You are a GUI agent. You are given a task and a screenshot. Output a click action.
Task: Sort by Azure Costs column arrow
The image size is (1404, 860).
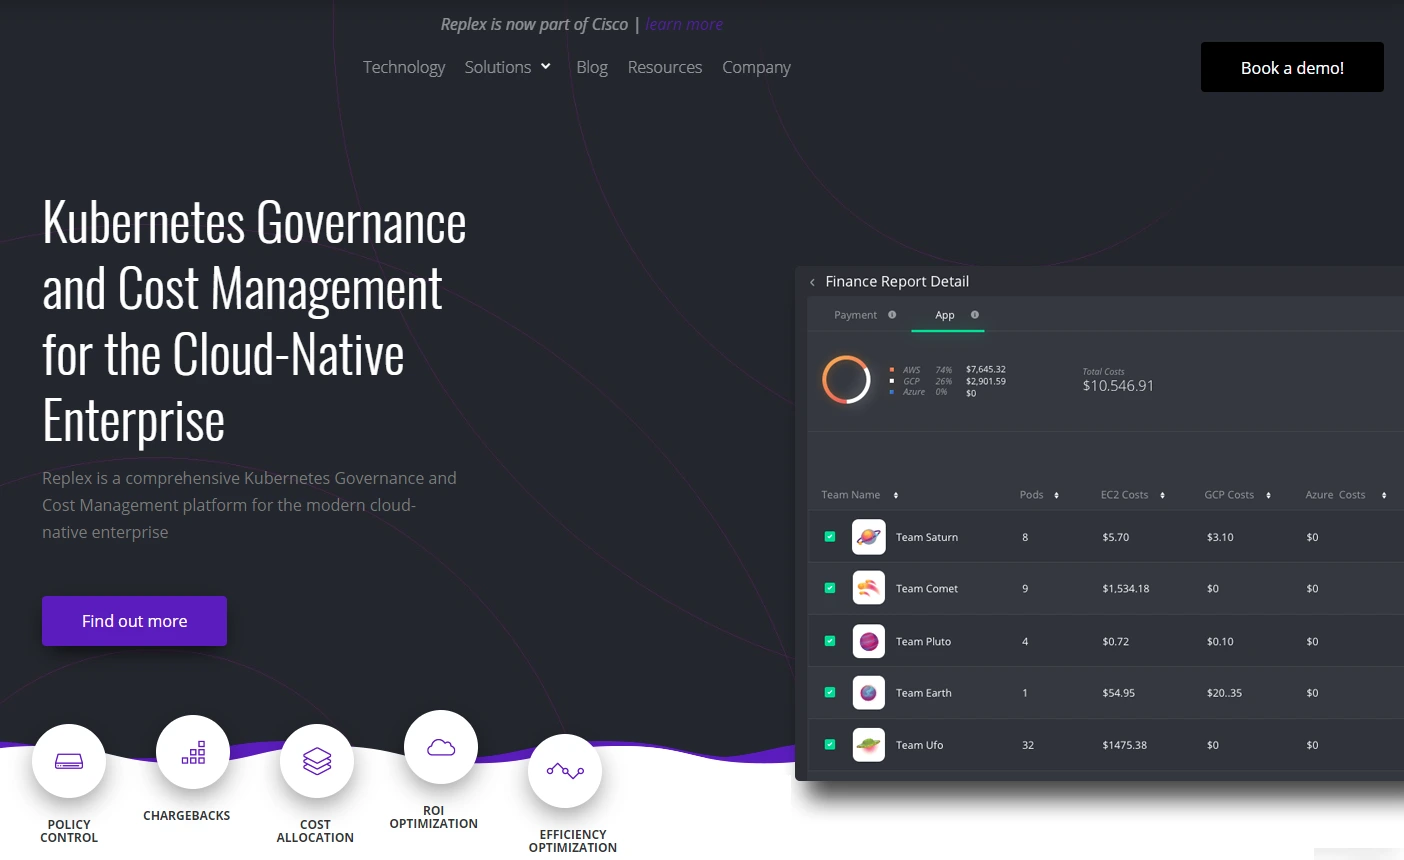(x=1384, y=495)
